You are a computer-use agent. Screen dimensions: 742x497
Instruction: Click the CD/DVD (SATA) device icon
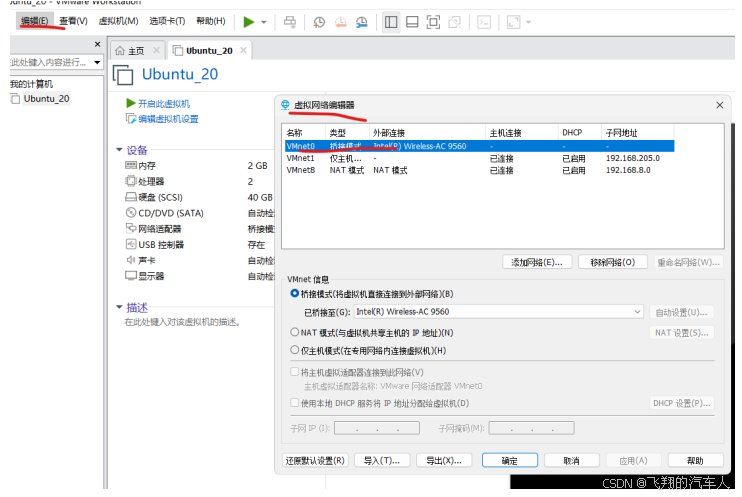tap(131, 213)
